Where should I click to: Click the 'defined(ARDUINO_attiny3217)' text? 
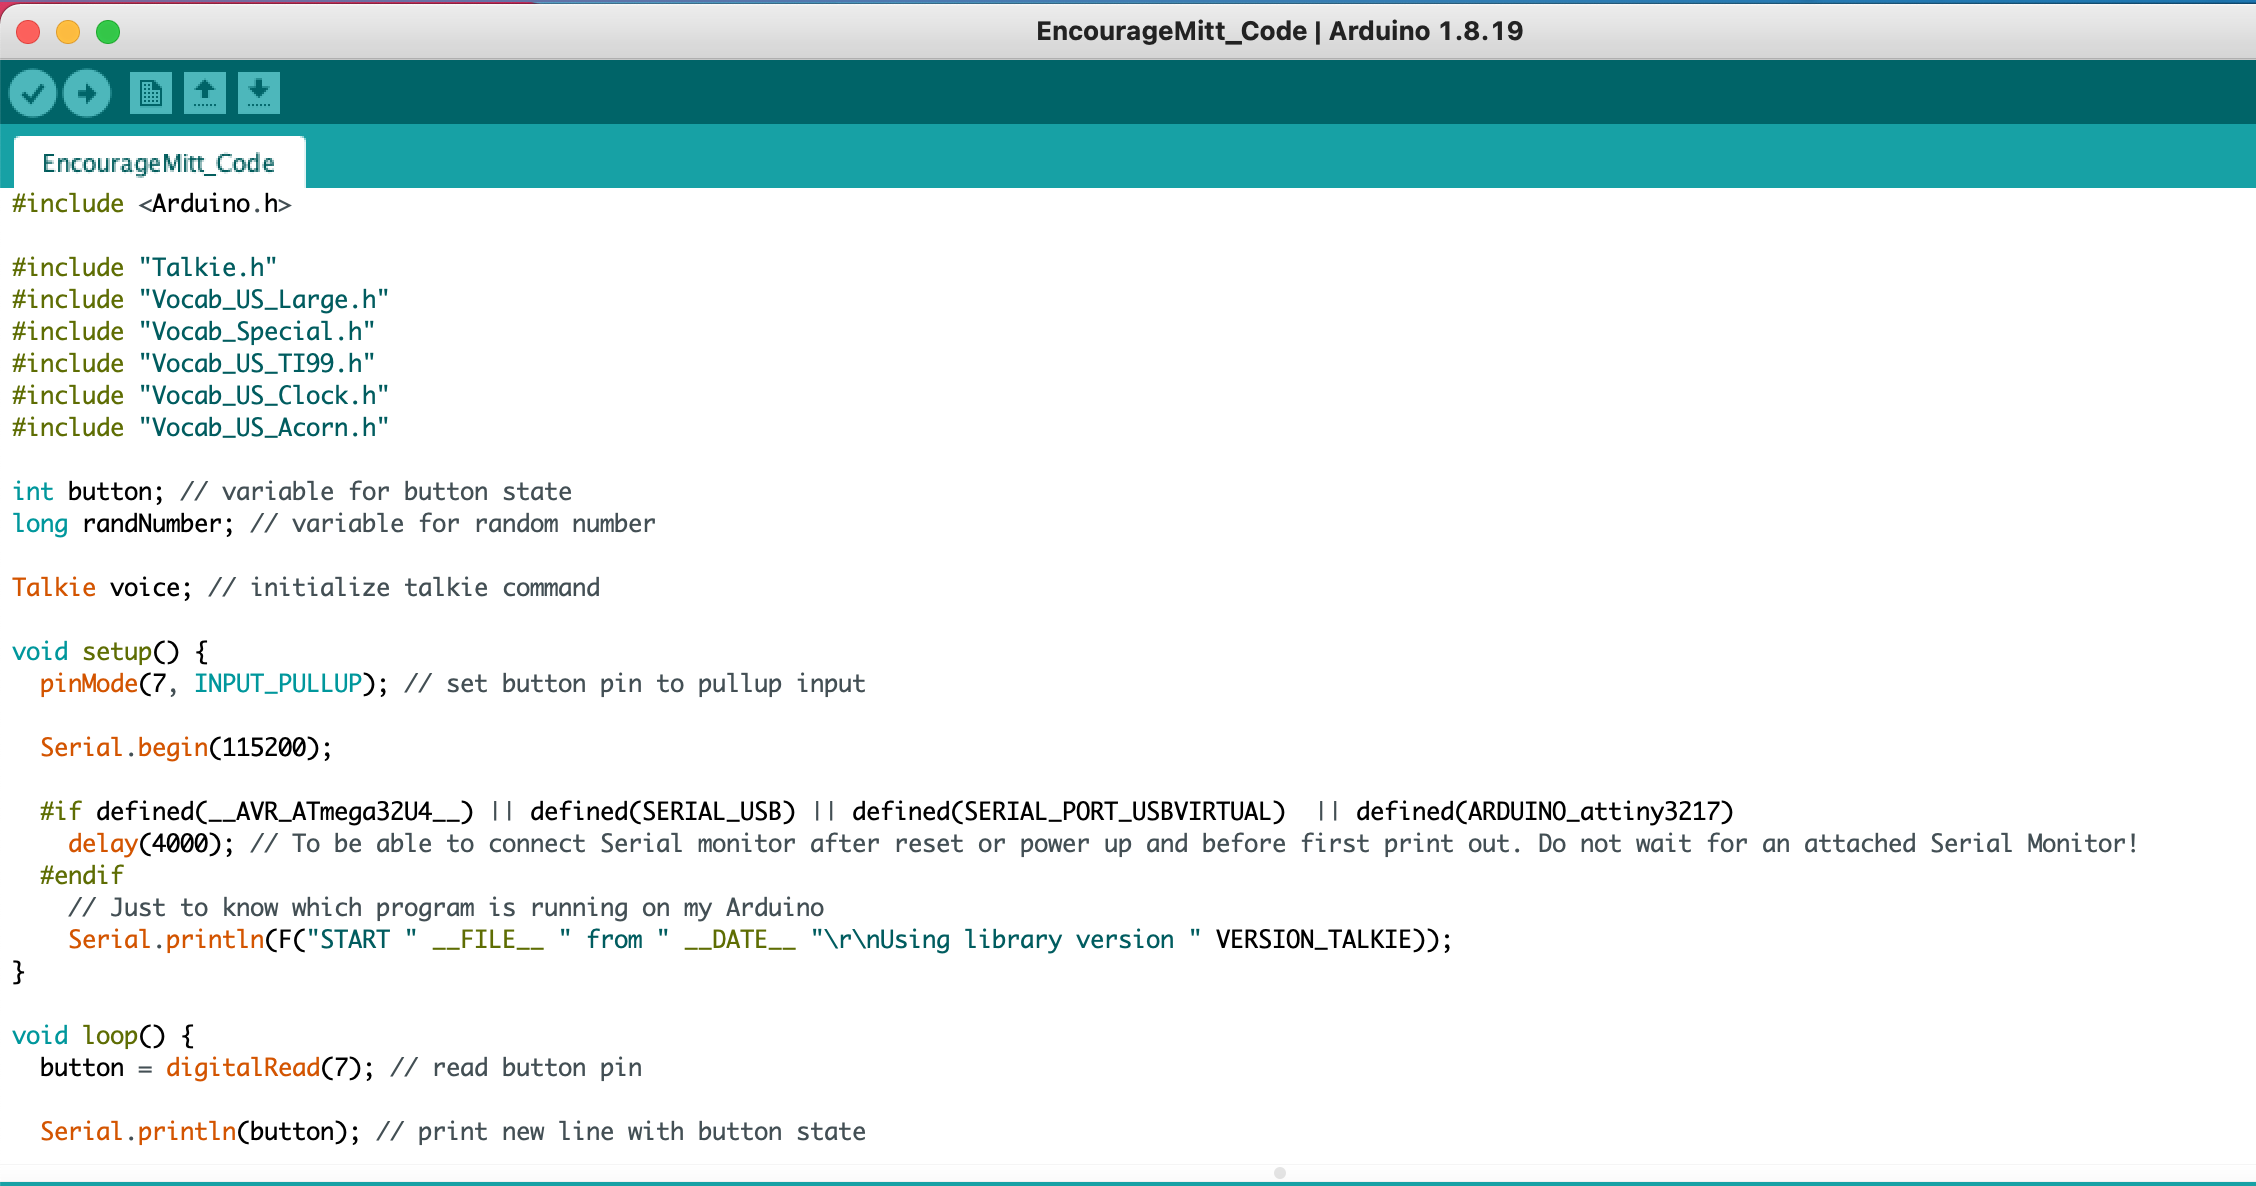pyautogui.click(x=1545, y=812)
